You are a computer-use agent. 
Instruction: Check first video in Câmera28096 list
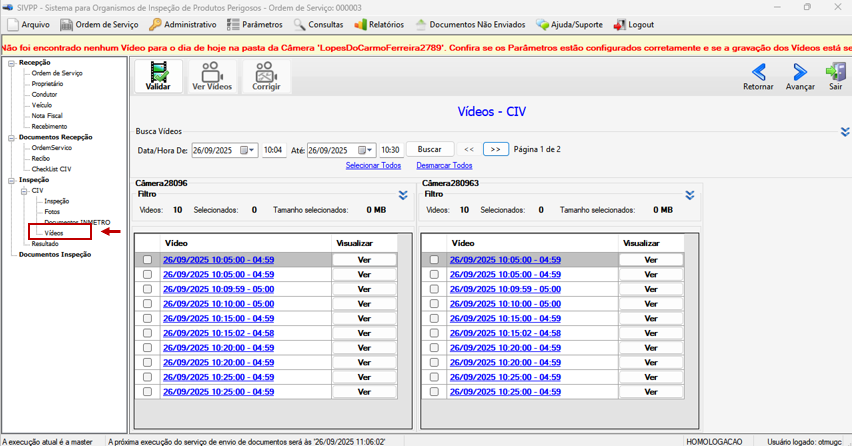pyautogui.click(x=147, y=260)
